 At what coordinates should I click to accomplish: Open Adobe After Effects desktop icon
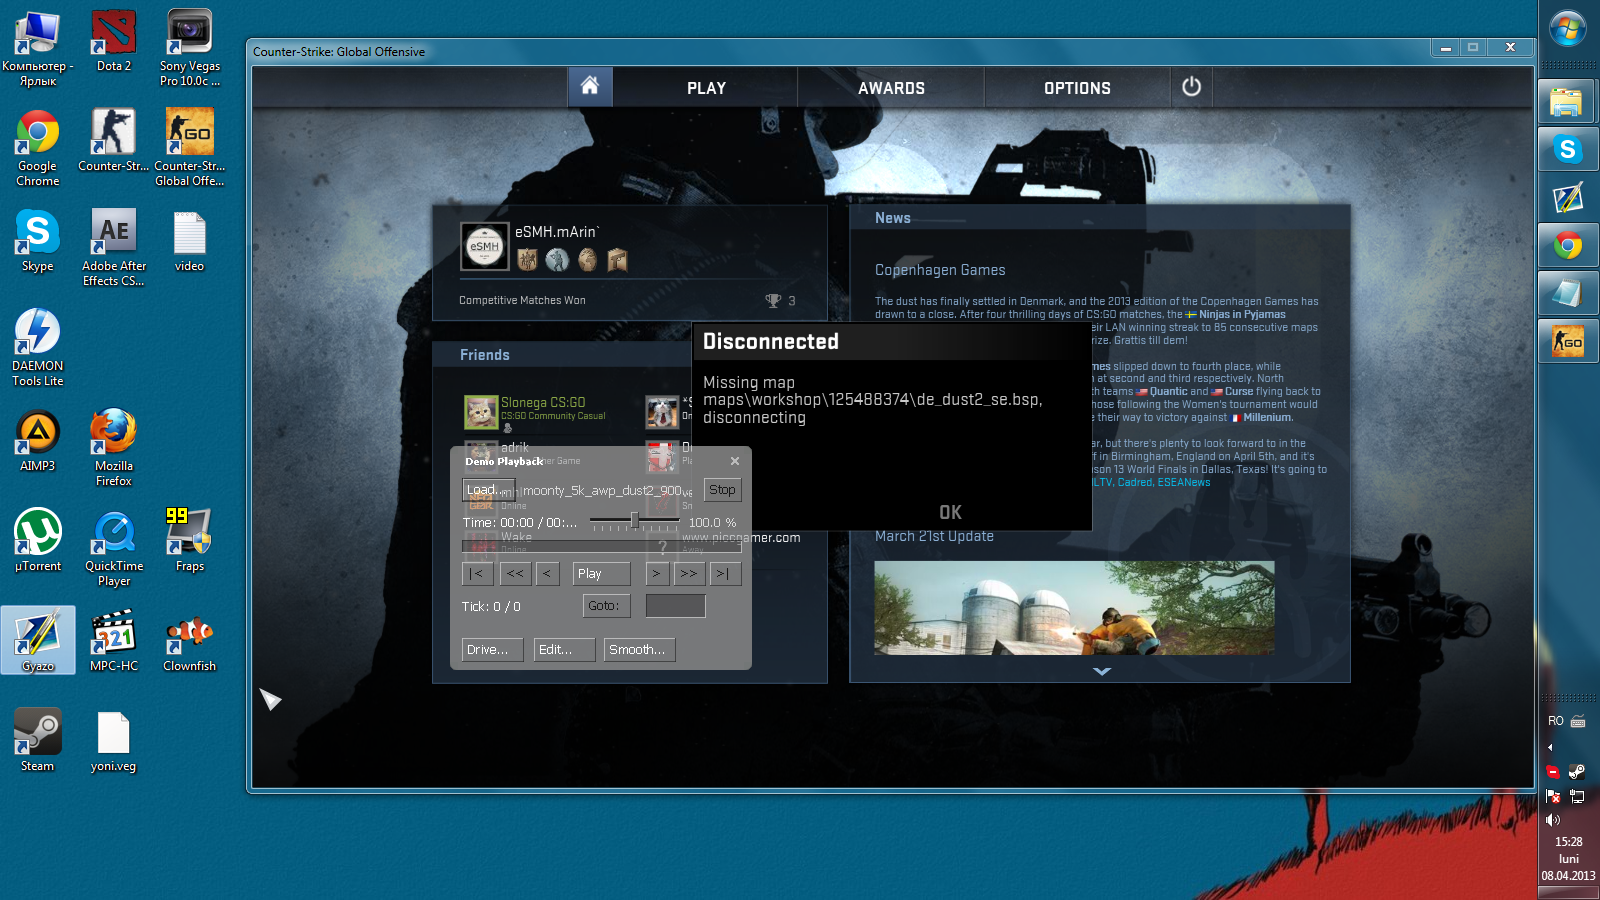pyautogui.click(x=114, y=248)
